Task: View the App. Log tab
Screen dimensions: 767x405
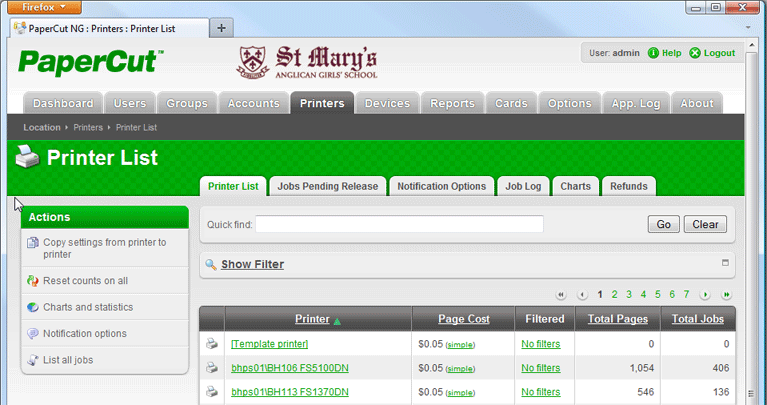Action: point(636,103)
